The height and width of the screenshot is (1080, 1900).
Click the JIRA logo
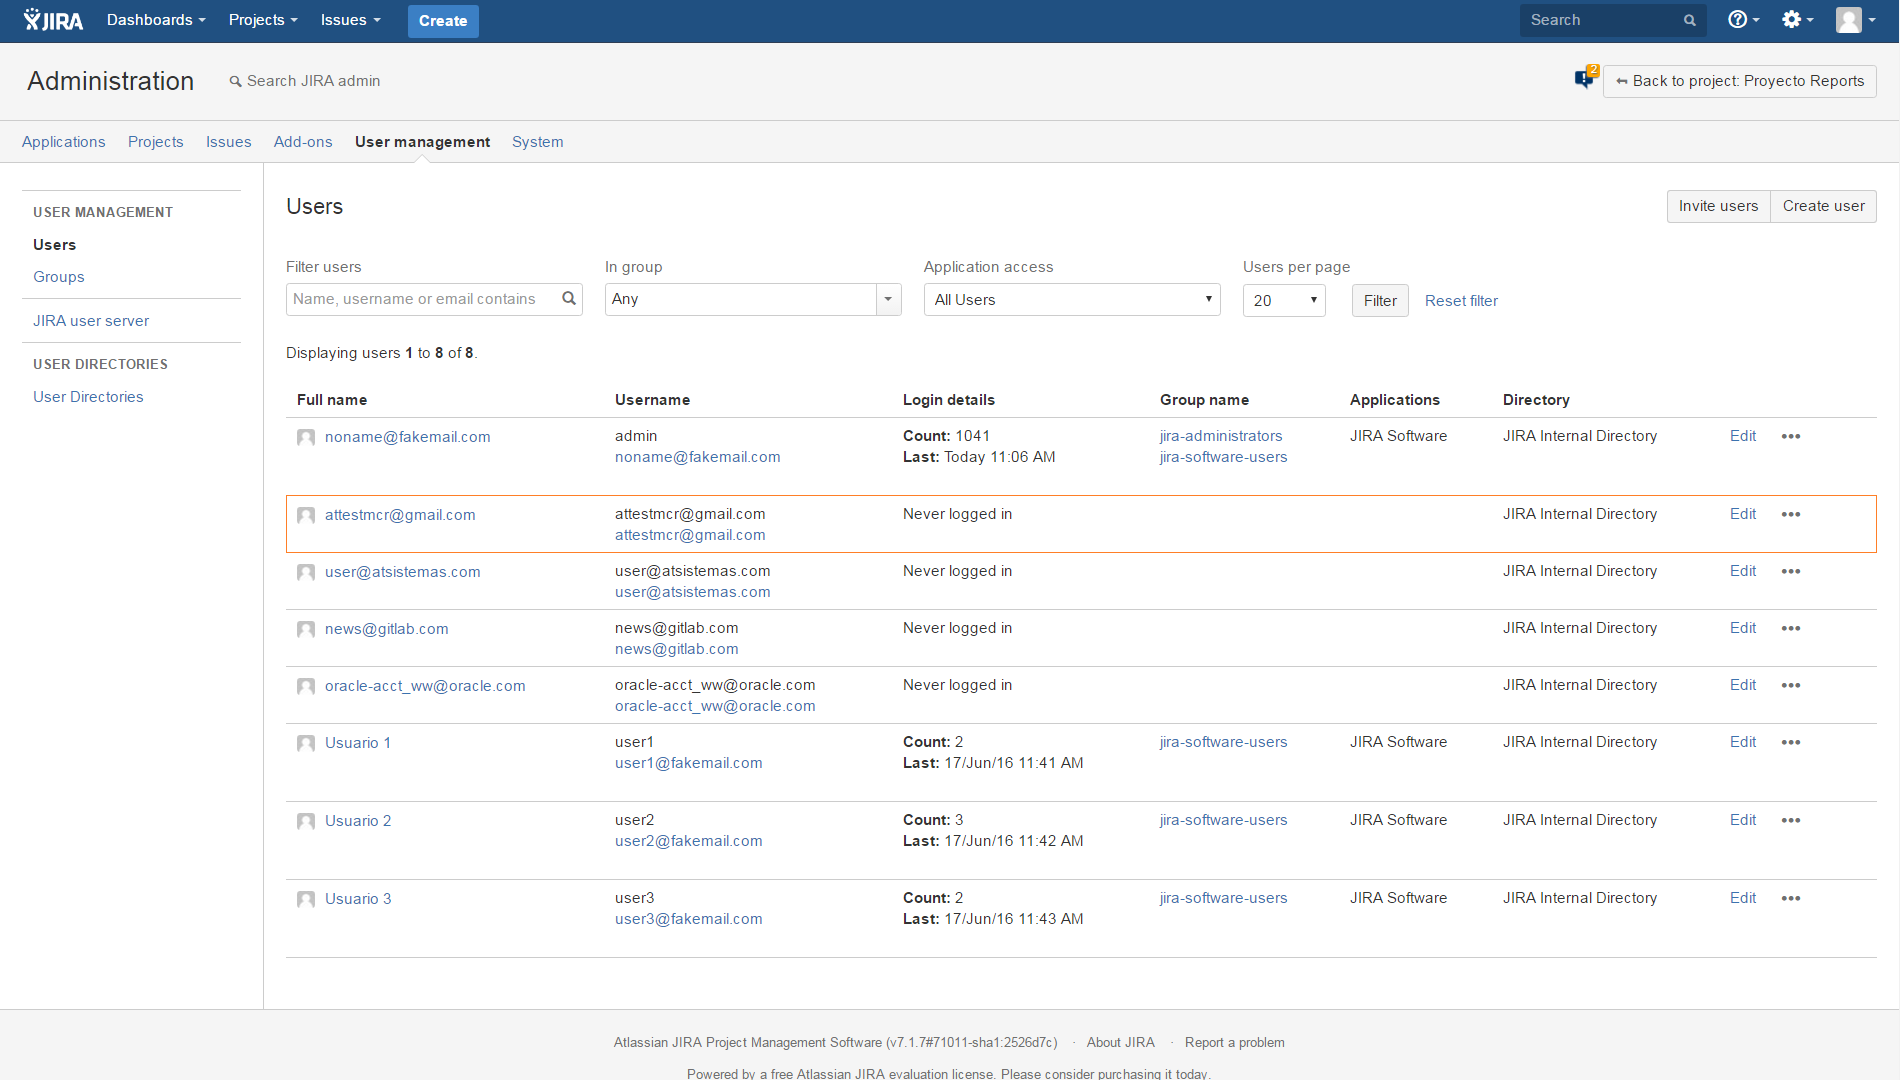click(x=54, y=20)
